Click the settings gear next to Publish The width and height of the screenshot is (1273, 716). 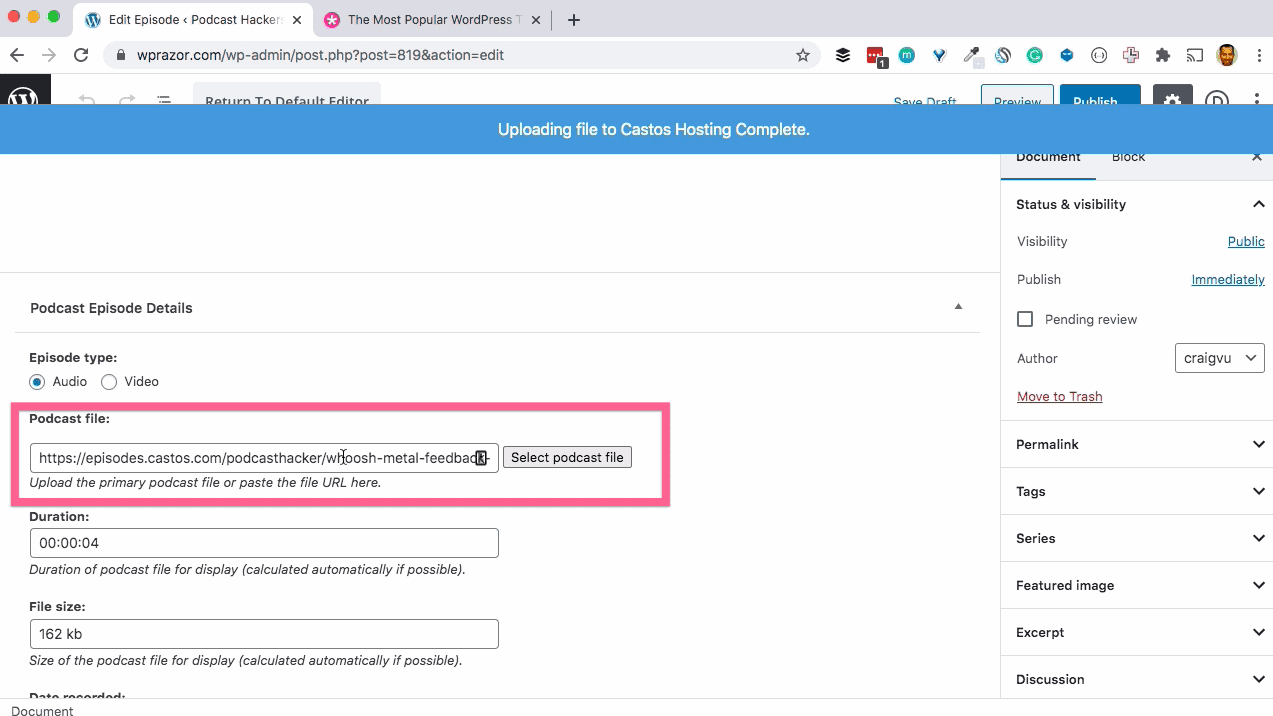click(1171, 100)
